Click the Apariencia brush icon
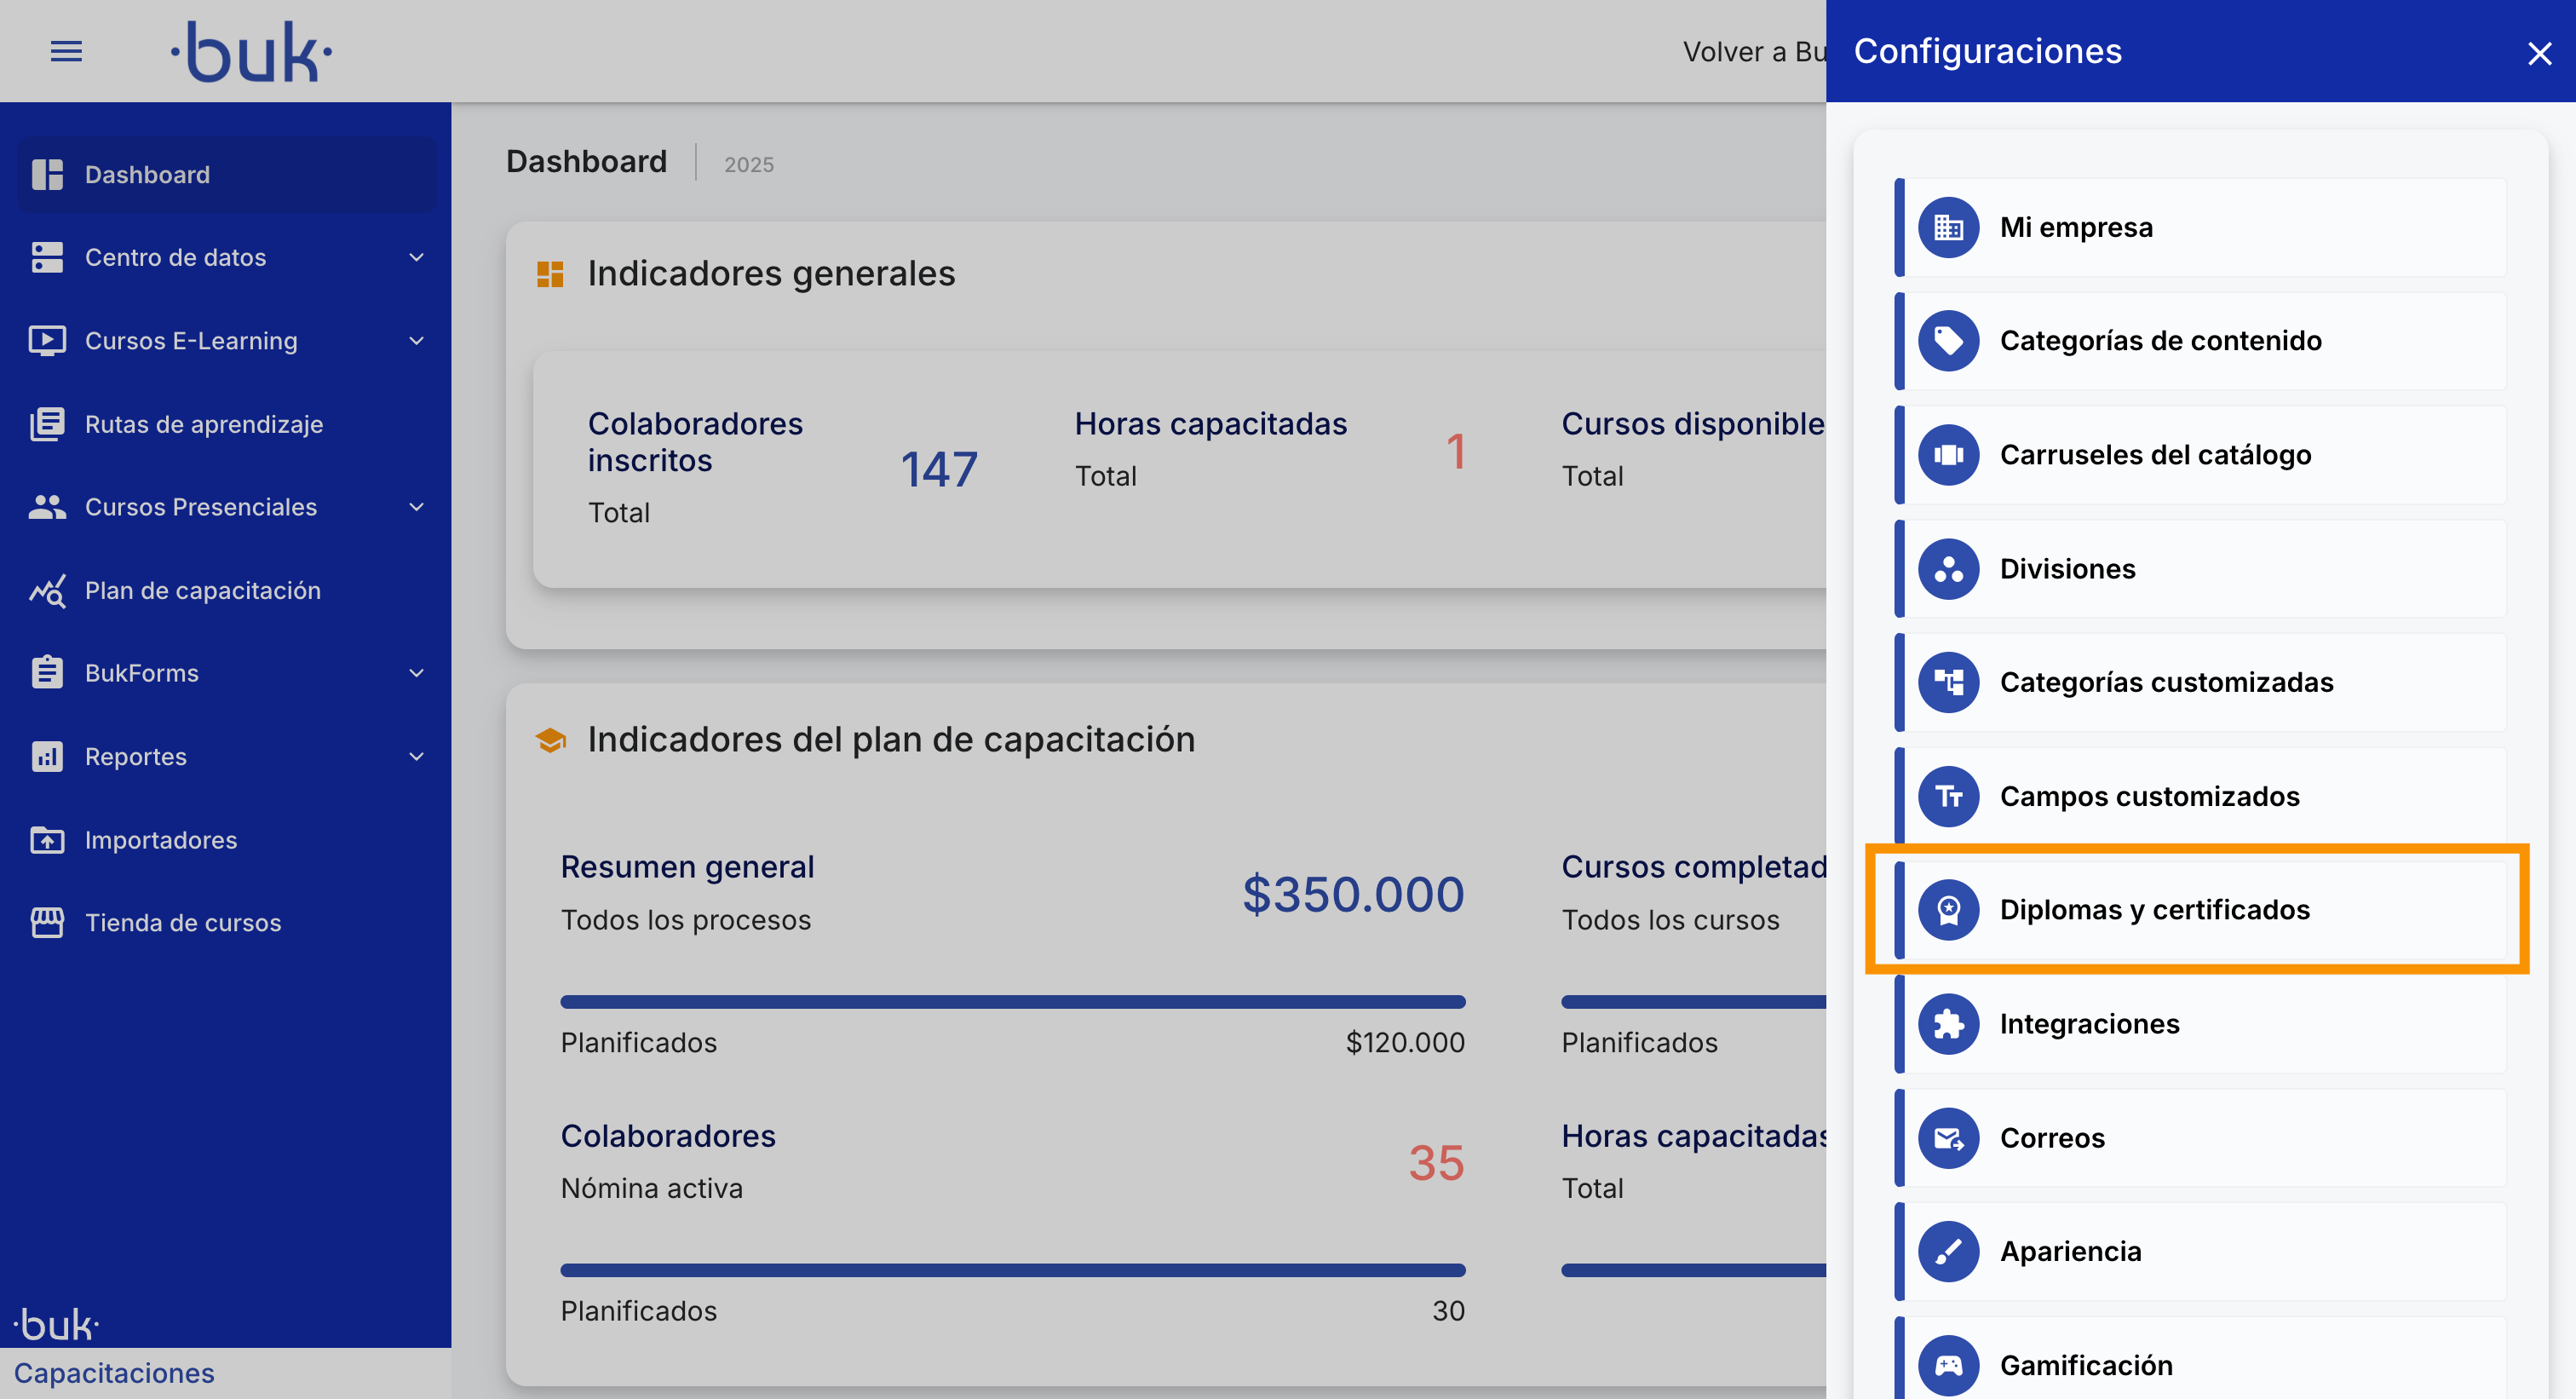Viewport: 2576px width, 1399px height. 1947,1251
